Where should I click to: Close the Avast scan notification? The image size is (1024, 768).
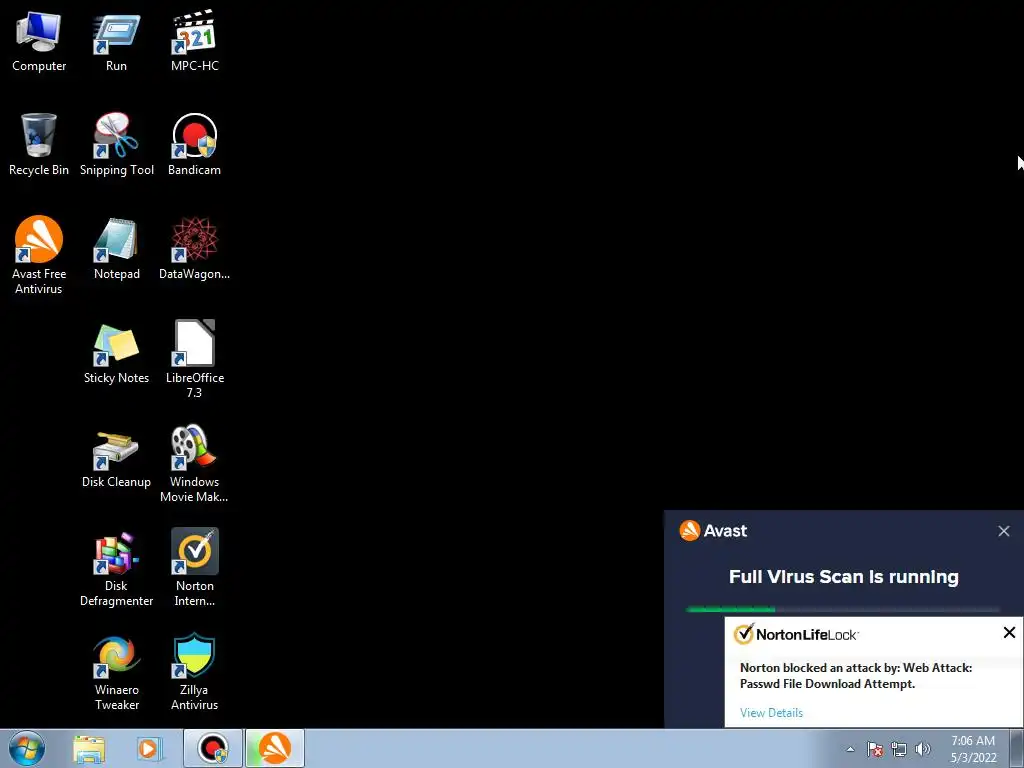[x=1004, y=531]
